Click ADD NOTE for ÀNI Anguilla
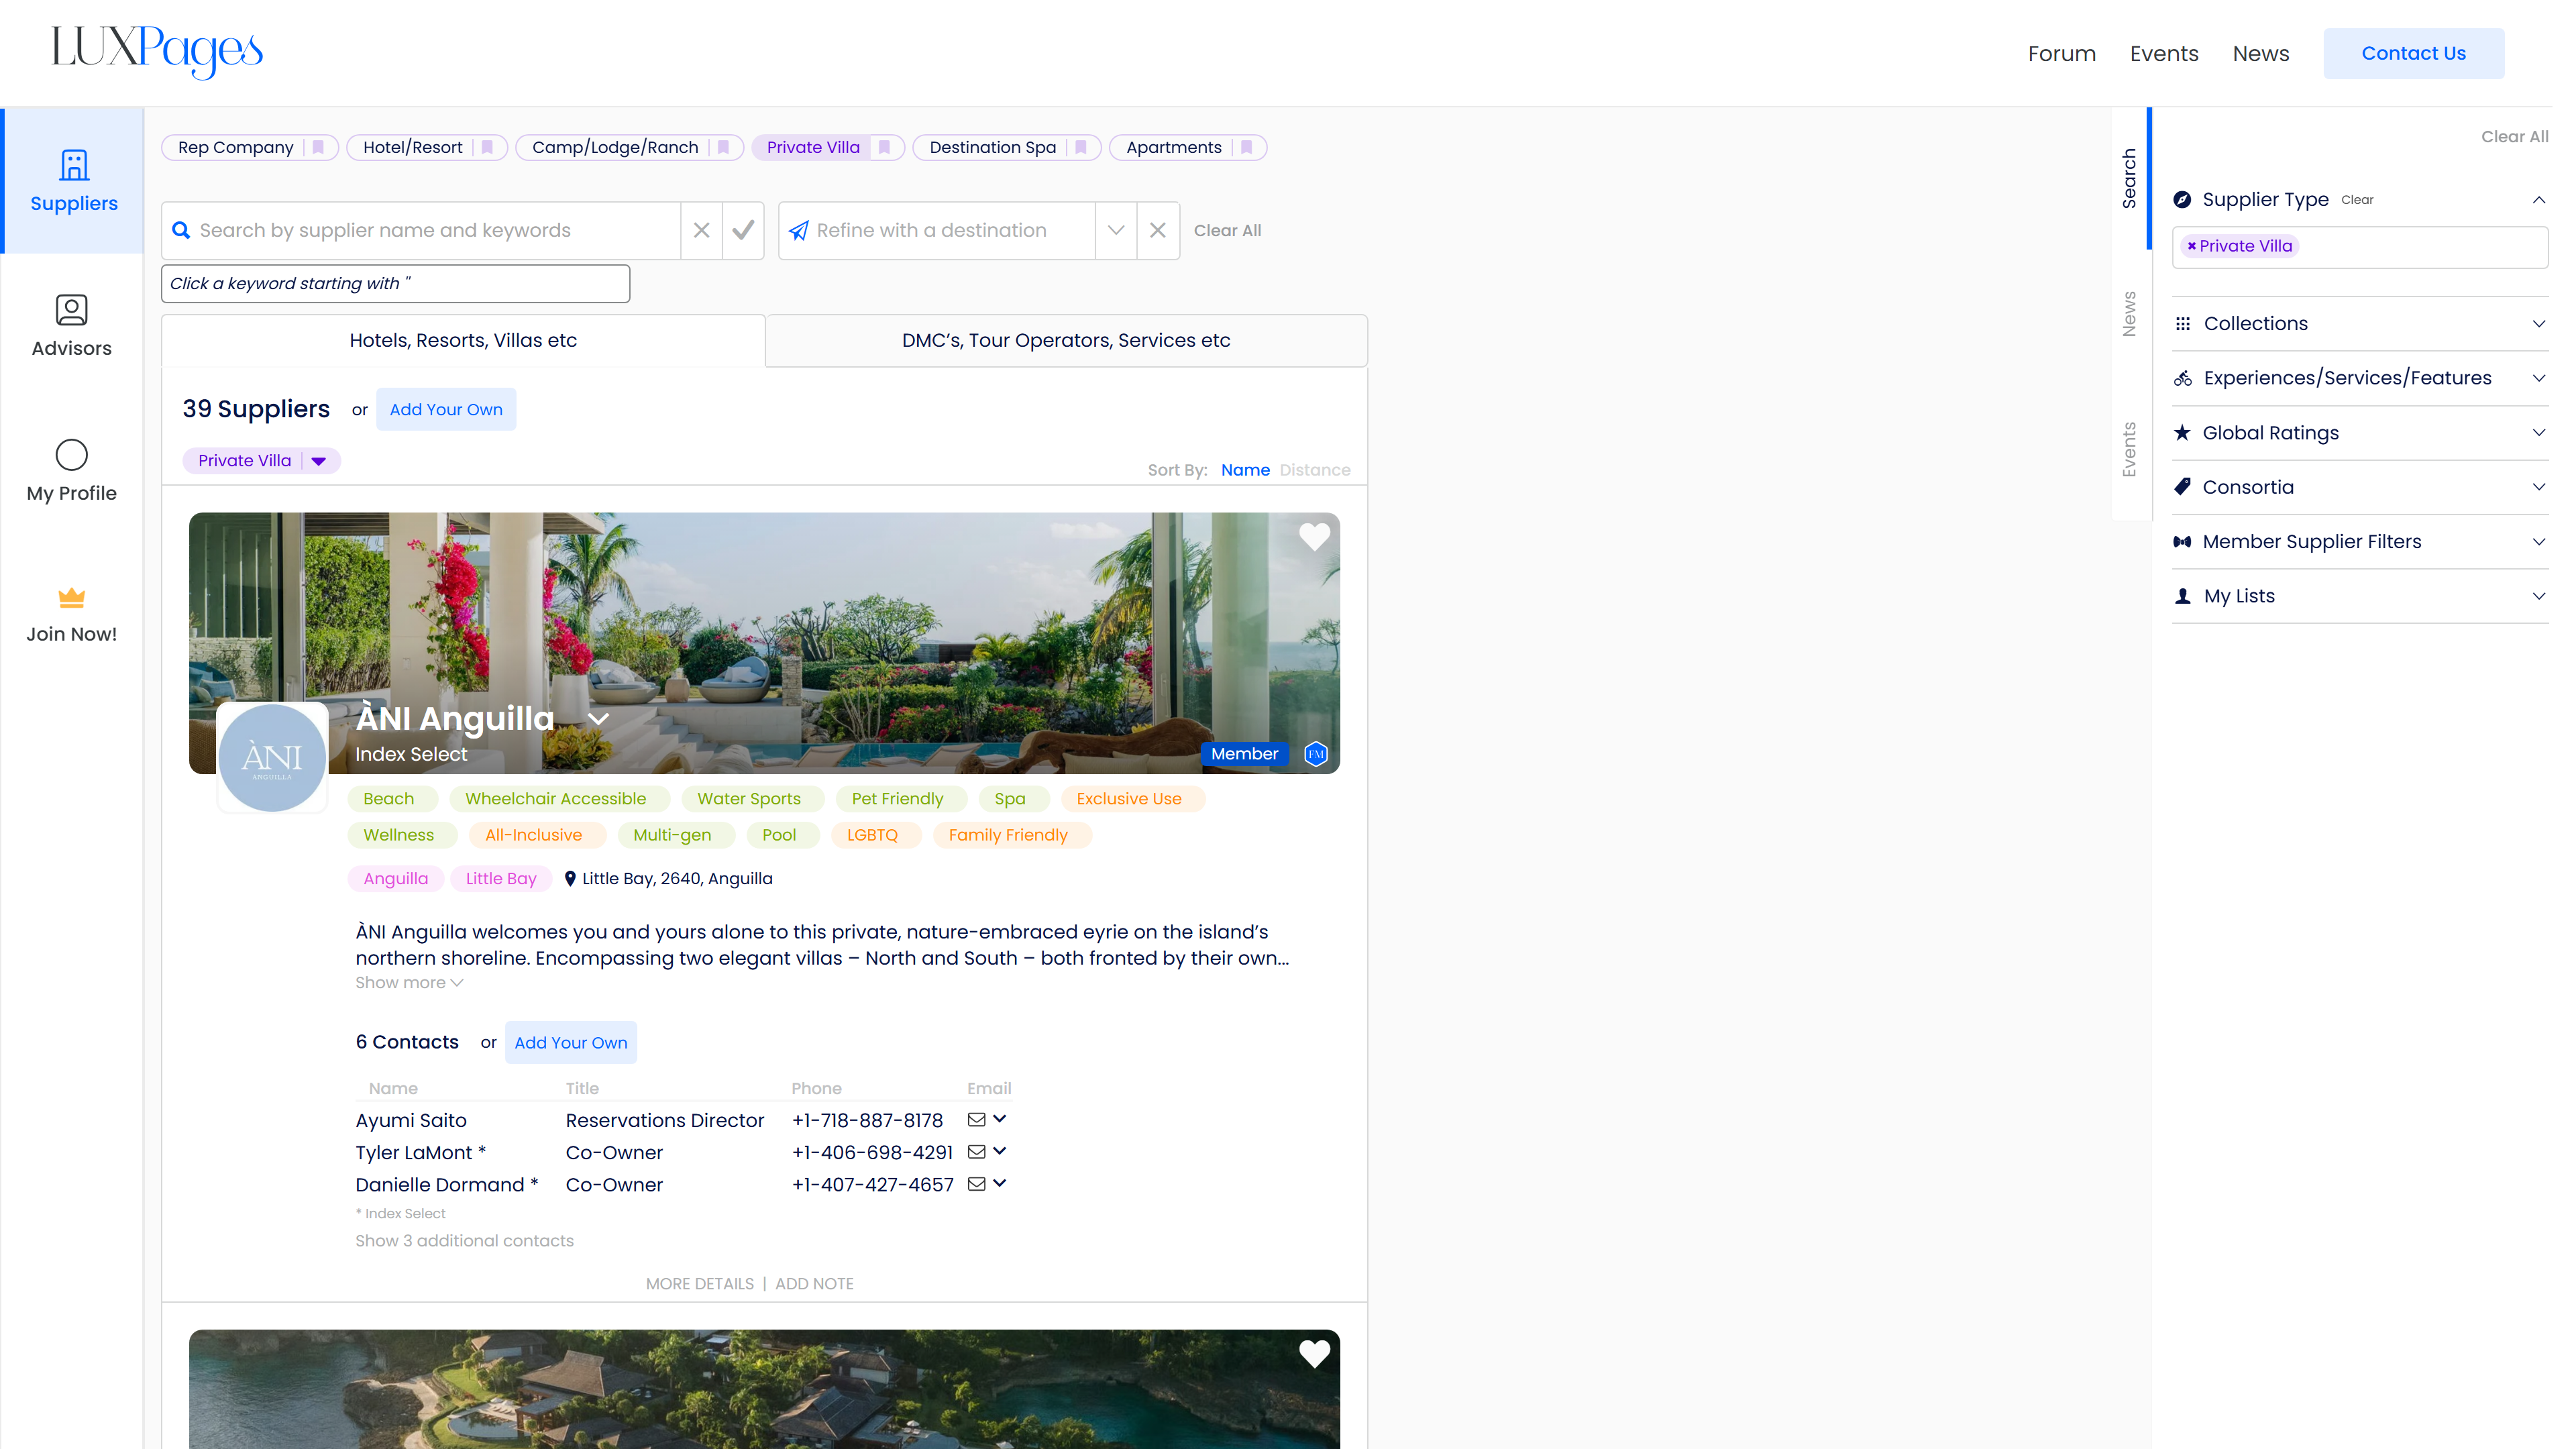Screen dimensions: 2576x1449 coord(814,1283)
